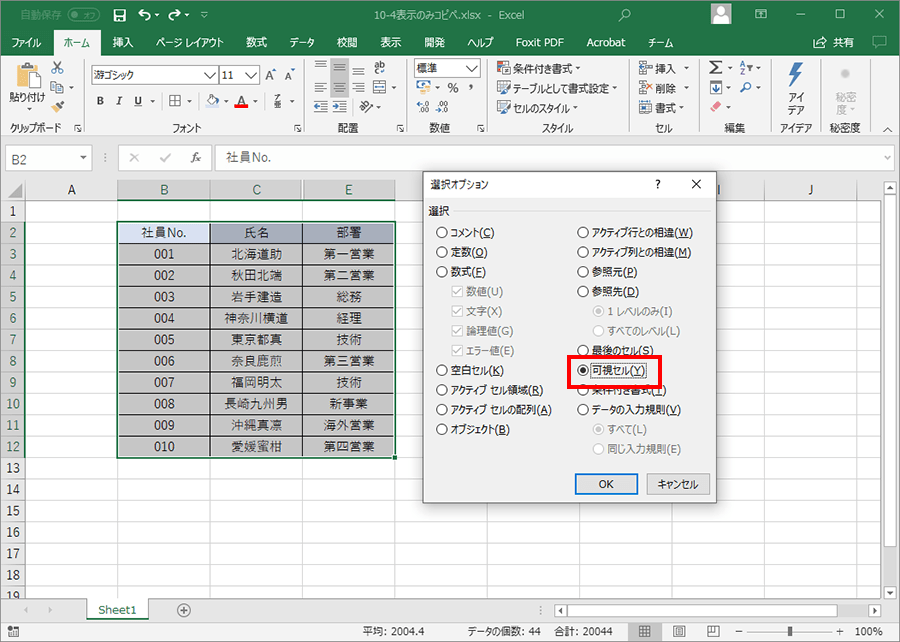This screenshot has height=642, width=900.
Task: Open the font size dropdown showing 11
Action: [x=254, y=75]
